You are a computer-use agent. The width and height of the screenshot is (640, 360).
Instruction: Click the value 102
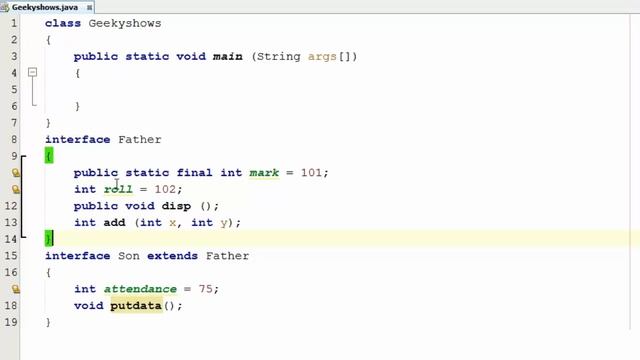[x=165, y=189]
